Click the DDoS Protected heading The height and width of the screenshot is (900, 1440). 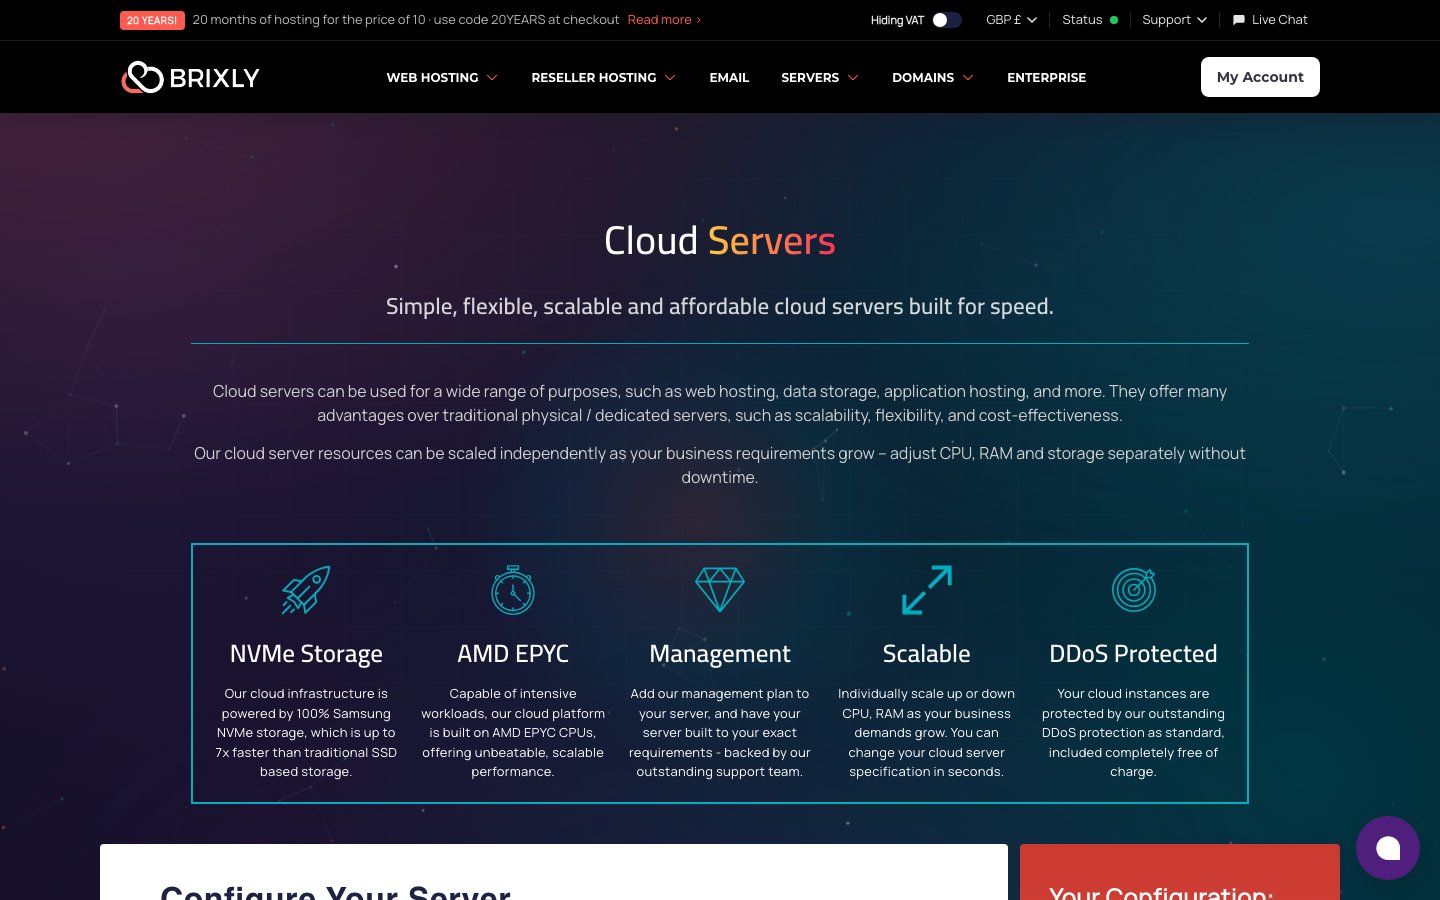1134,654
